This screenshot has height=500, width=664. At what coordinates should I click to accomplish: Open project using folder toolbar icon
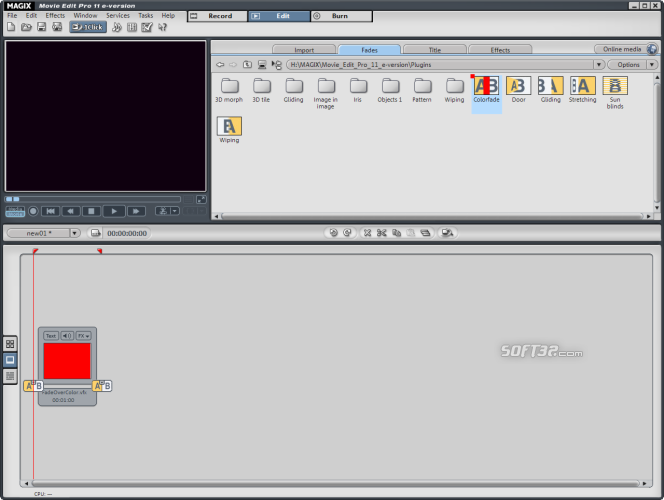26,27
